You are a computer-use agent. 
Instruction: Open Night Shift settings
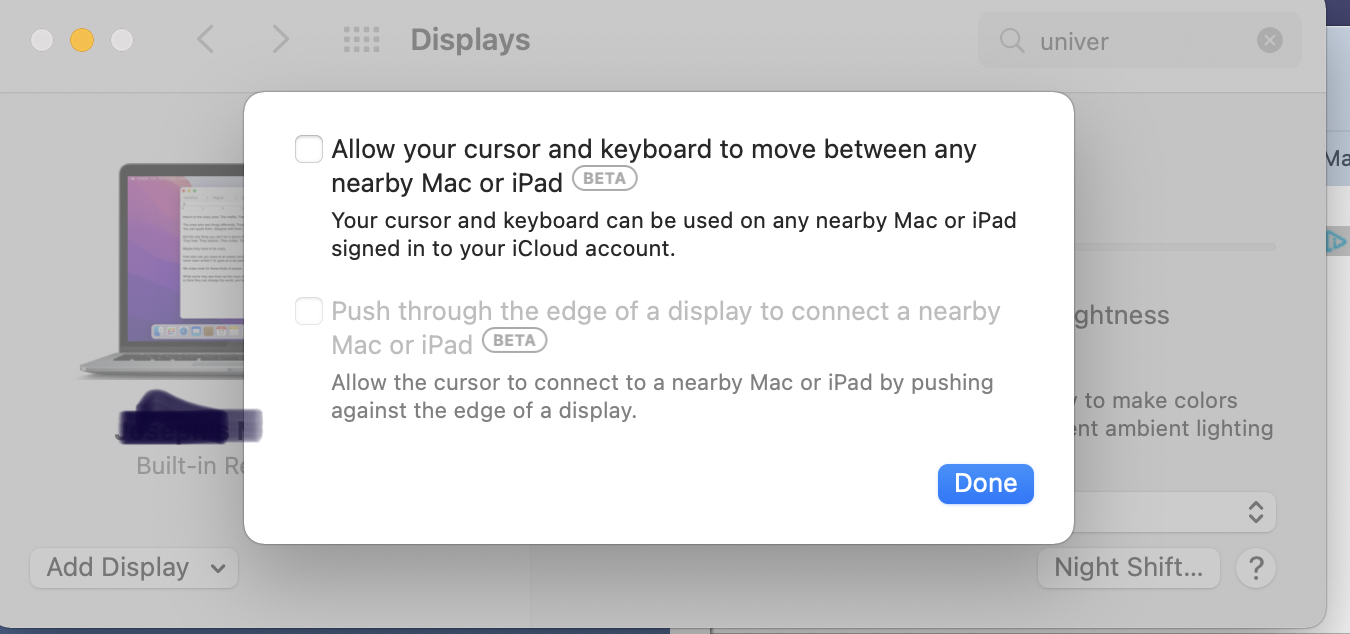(1128, 568)
